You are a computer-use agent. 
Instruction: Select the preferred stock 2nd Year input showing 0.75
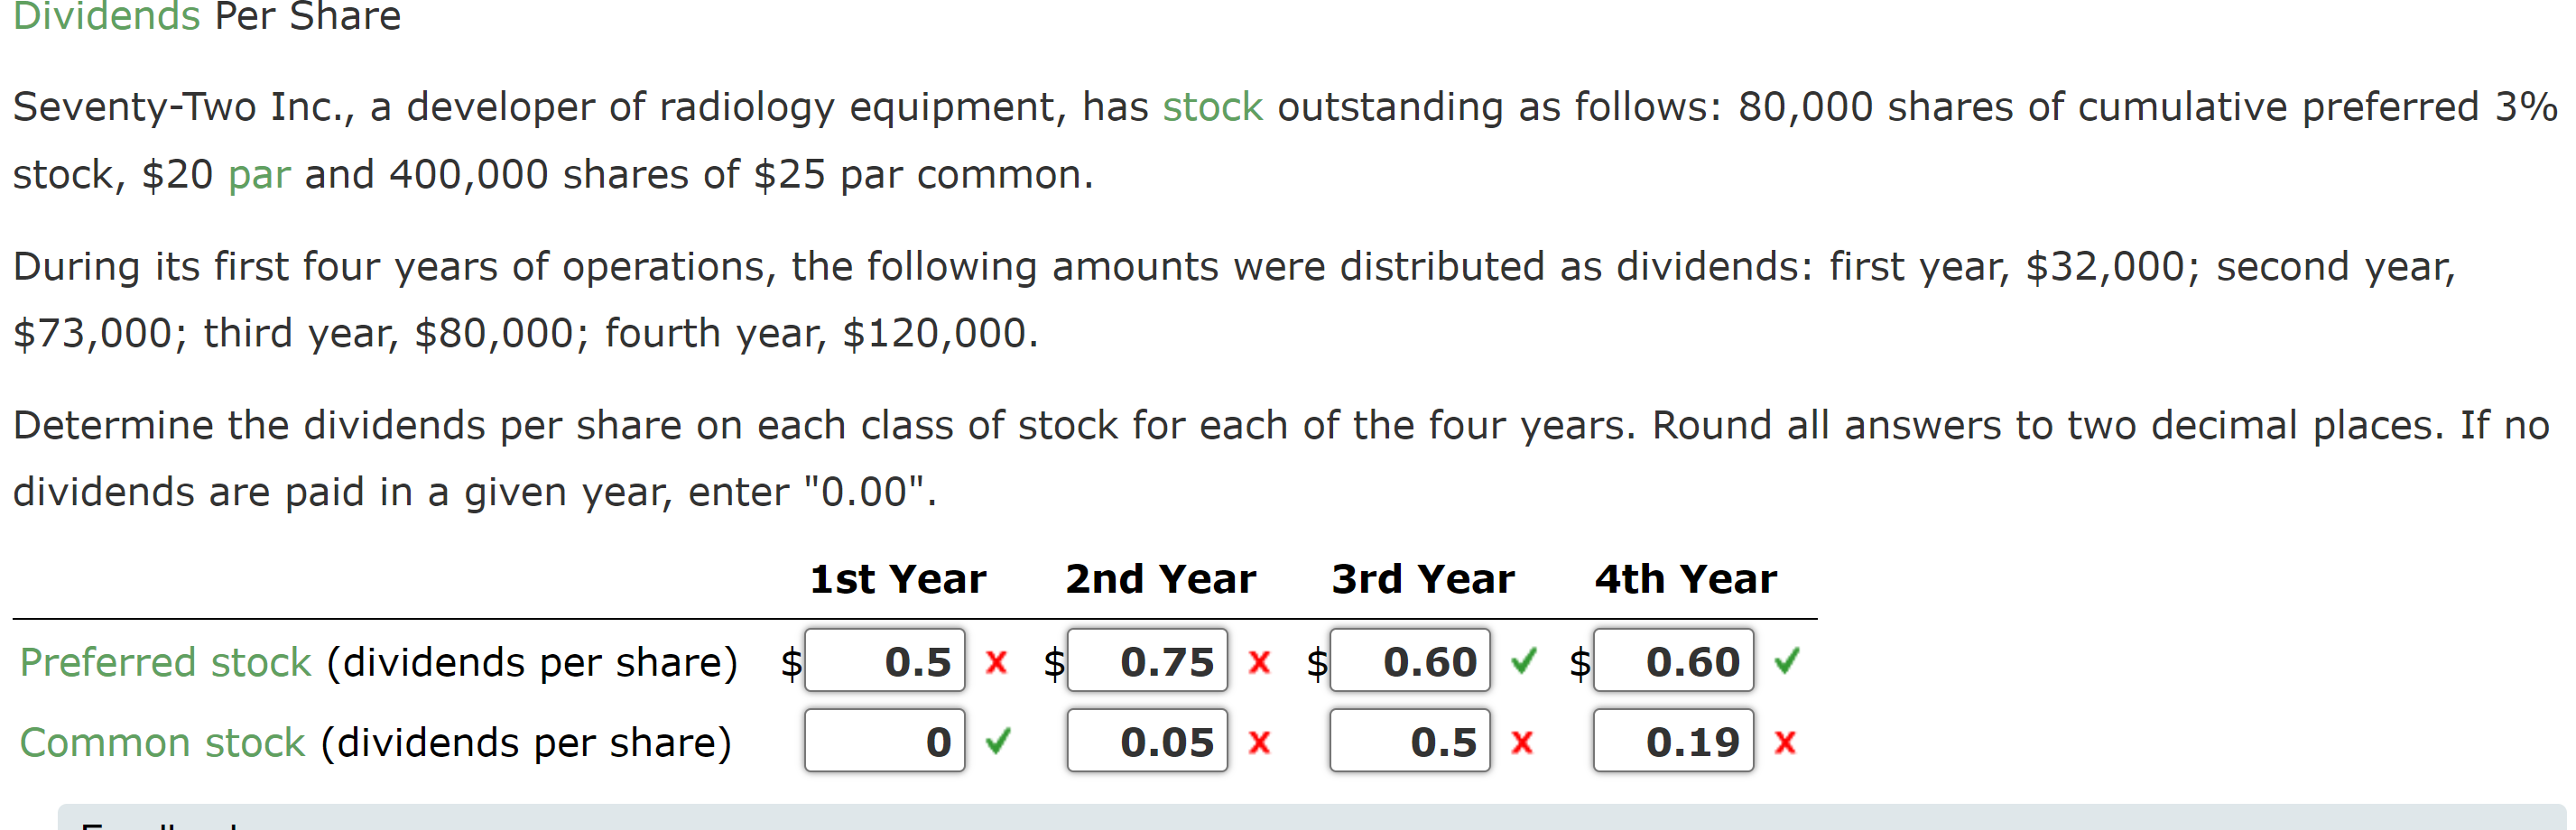[x=1147, y=662]
